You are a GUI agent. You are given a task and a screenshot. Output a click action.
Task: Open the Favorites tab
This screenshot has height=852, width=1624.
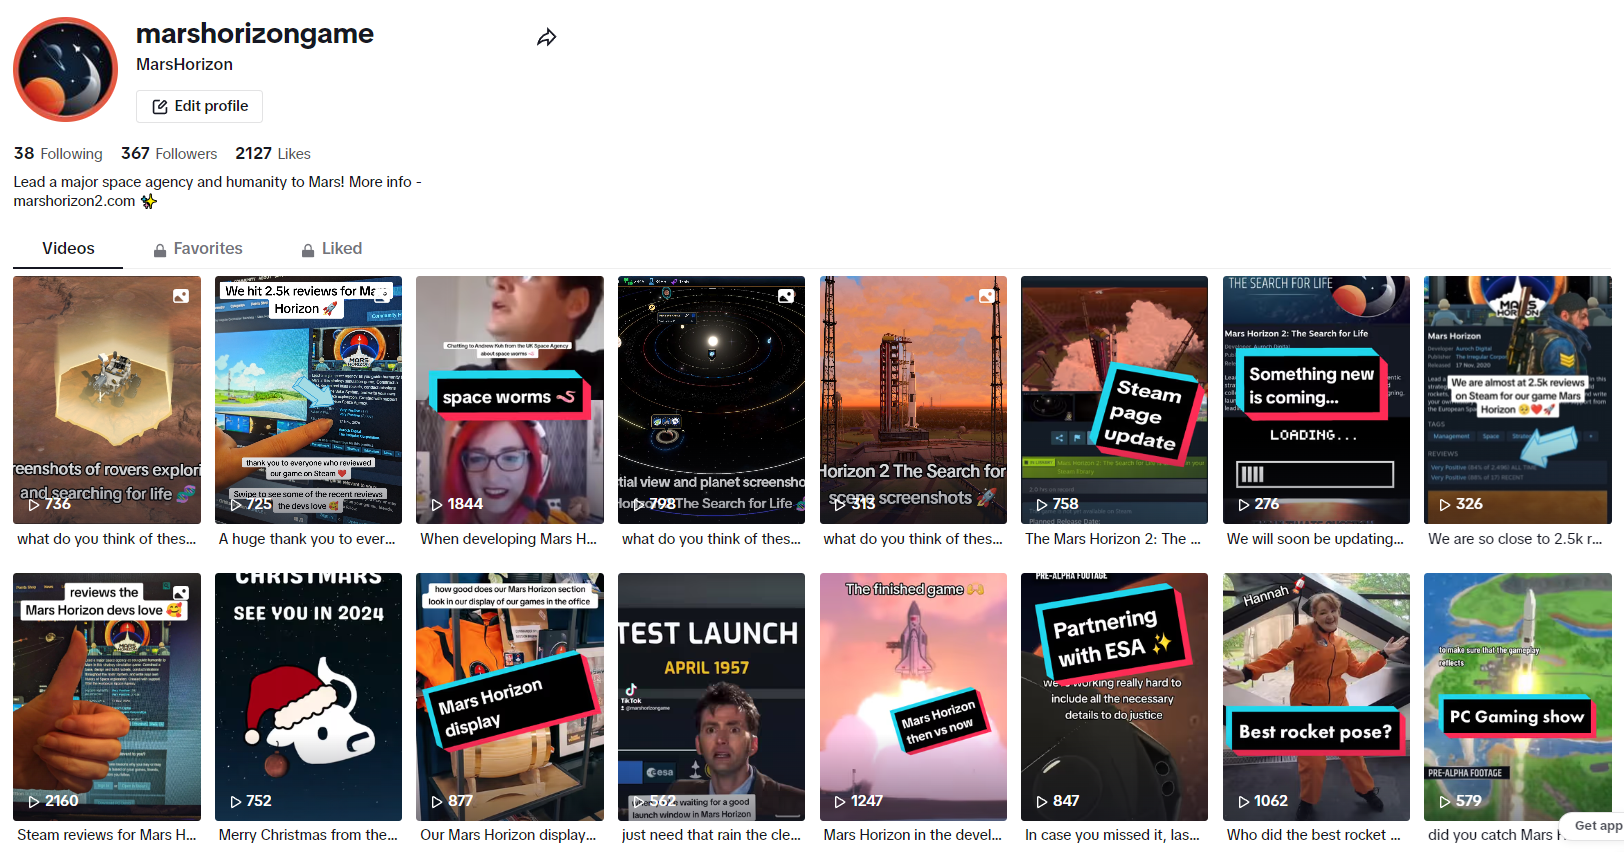pyautogui.click(x=198, y=249)
